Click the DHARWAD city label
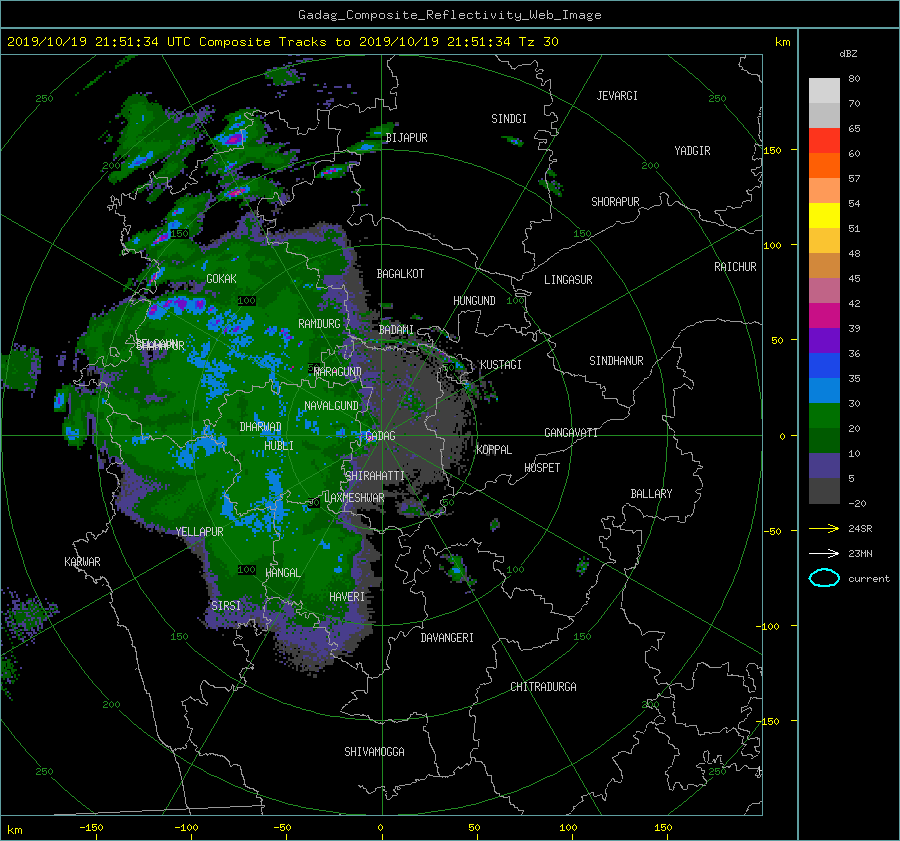The image size is (900, 841). pyautogui.click(x=261, y=427)
